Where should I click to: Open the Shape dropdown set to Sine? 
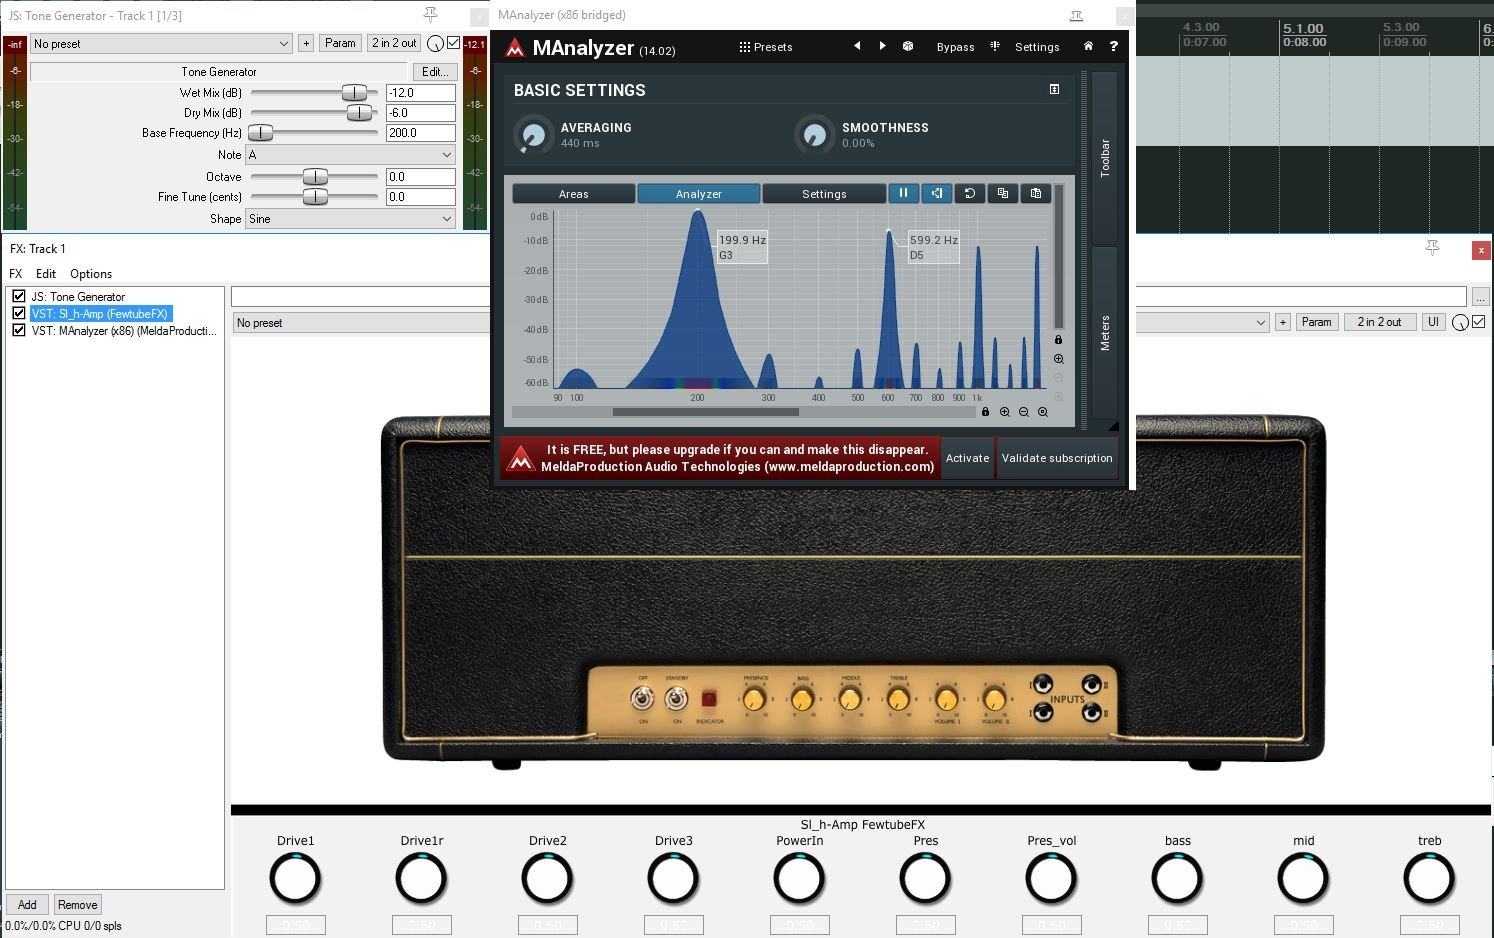pyautogui.click(x=350, y=219)
